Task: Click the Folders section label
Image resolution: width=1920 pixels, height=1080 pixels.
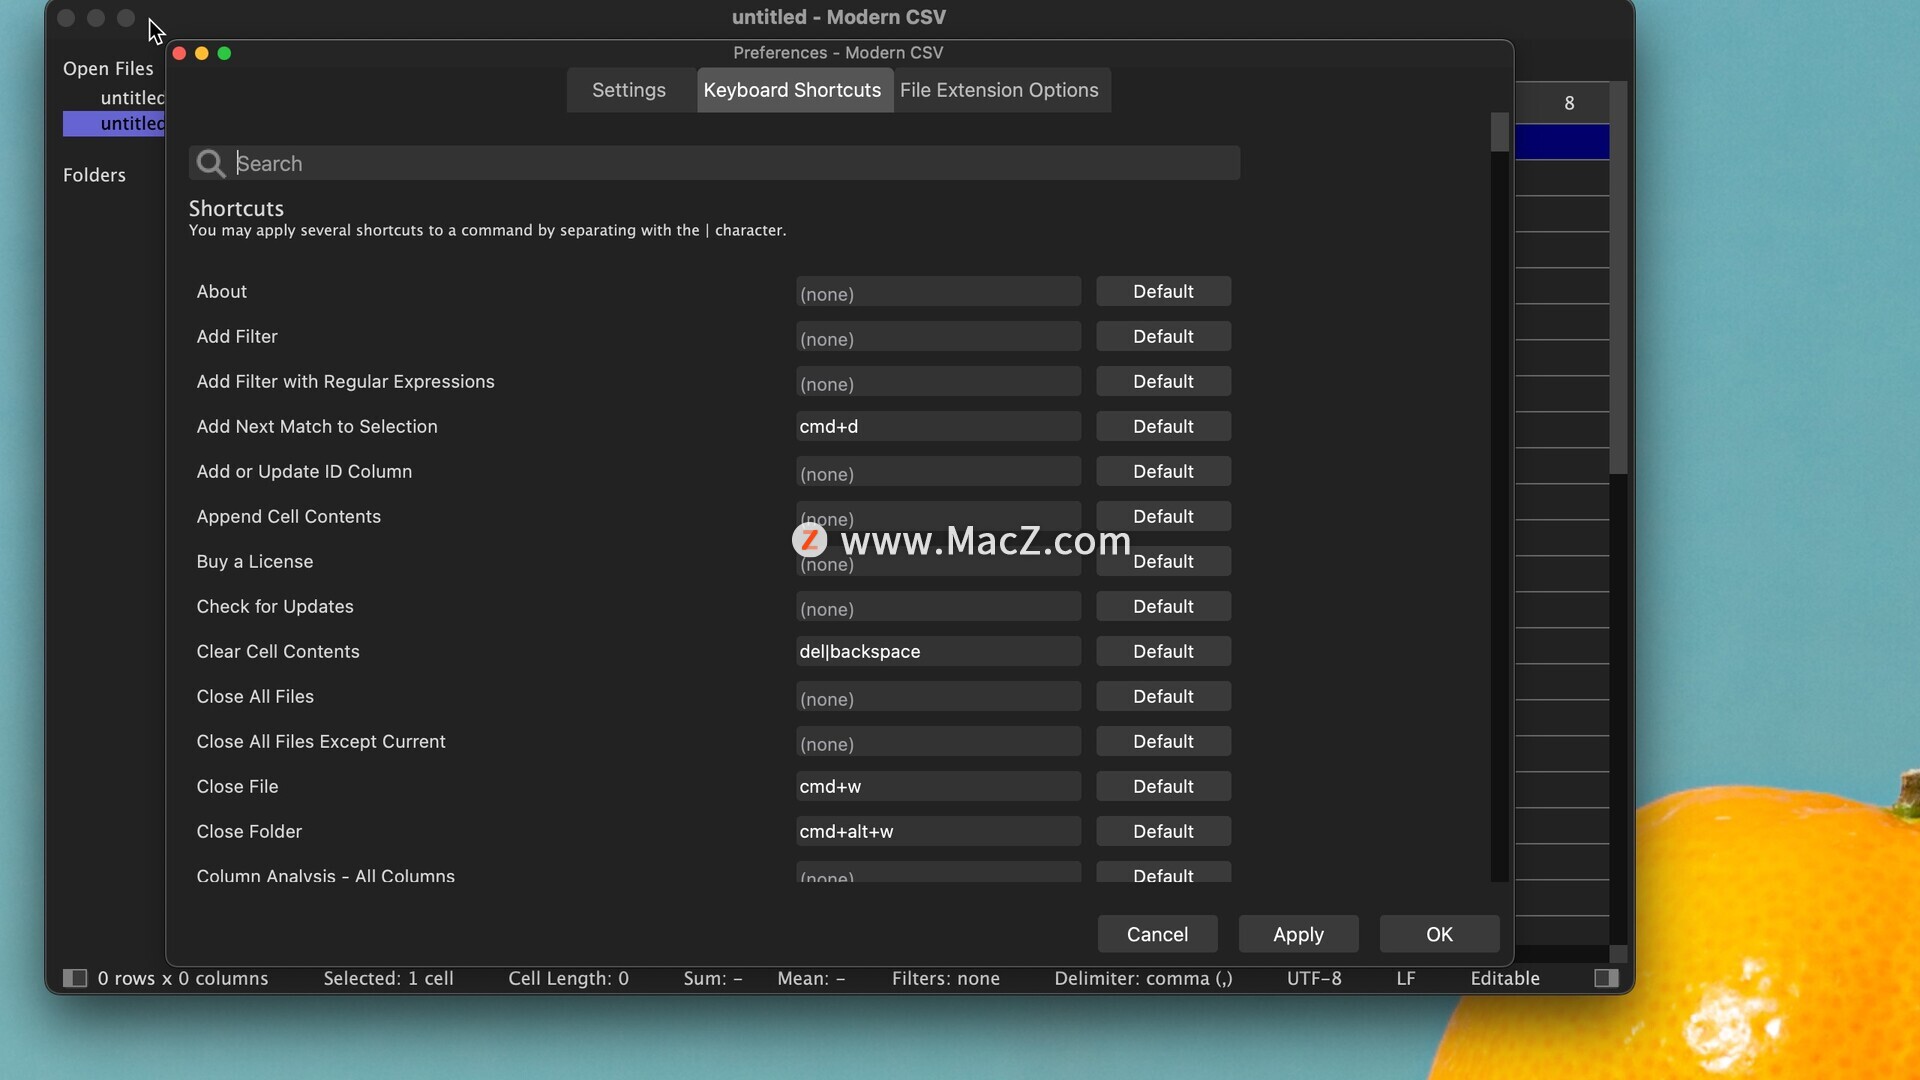Action: [x=94, y=175]
